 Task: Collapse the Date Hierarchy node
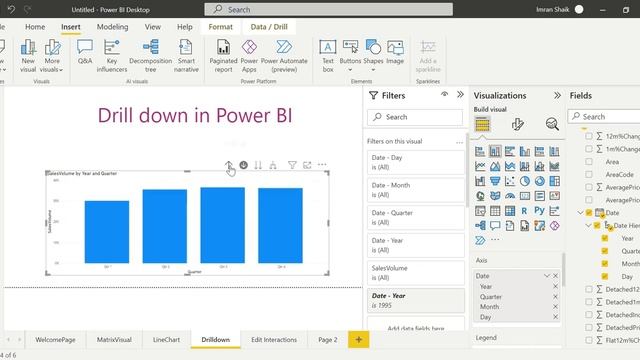[589, 225]
